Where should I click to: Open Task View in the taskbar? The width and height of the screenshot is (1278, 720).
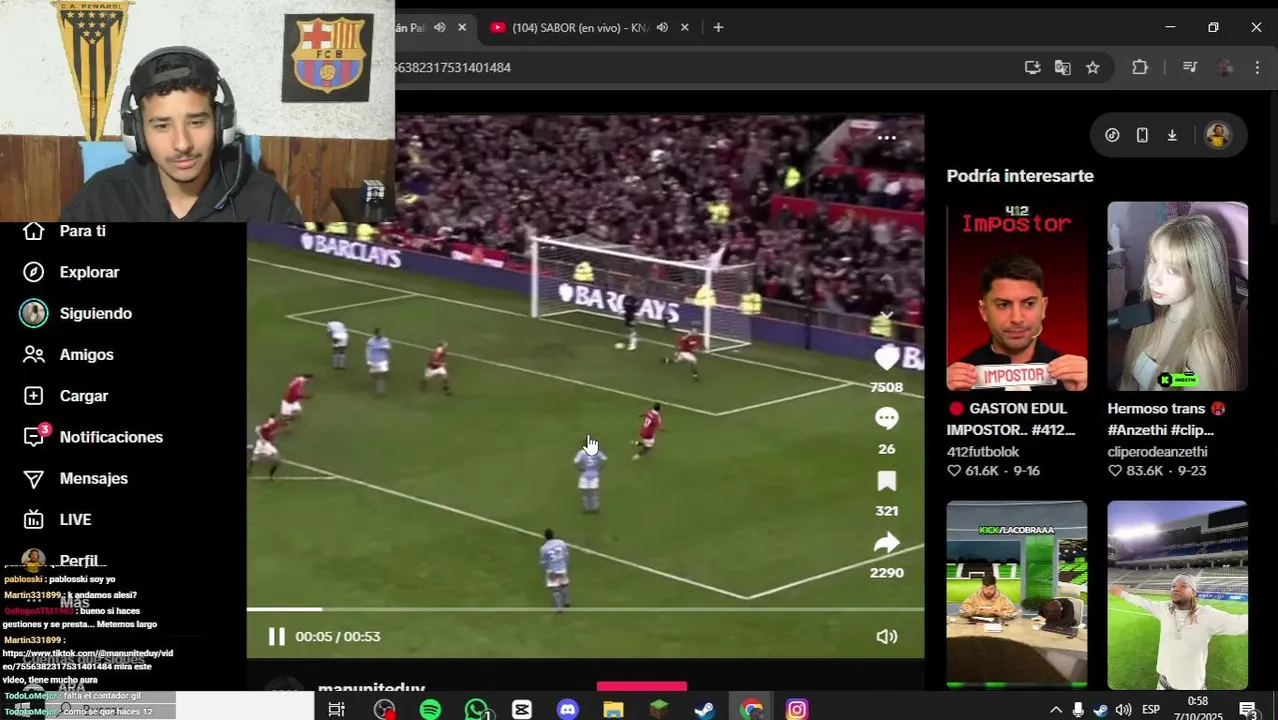[x=336, y=710]
